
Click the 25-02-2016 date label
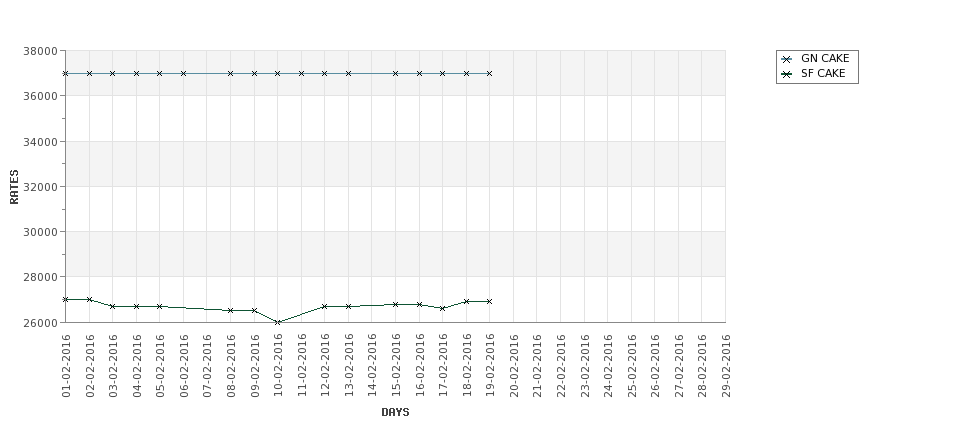pyautogui.click(x=632, y=366)
